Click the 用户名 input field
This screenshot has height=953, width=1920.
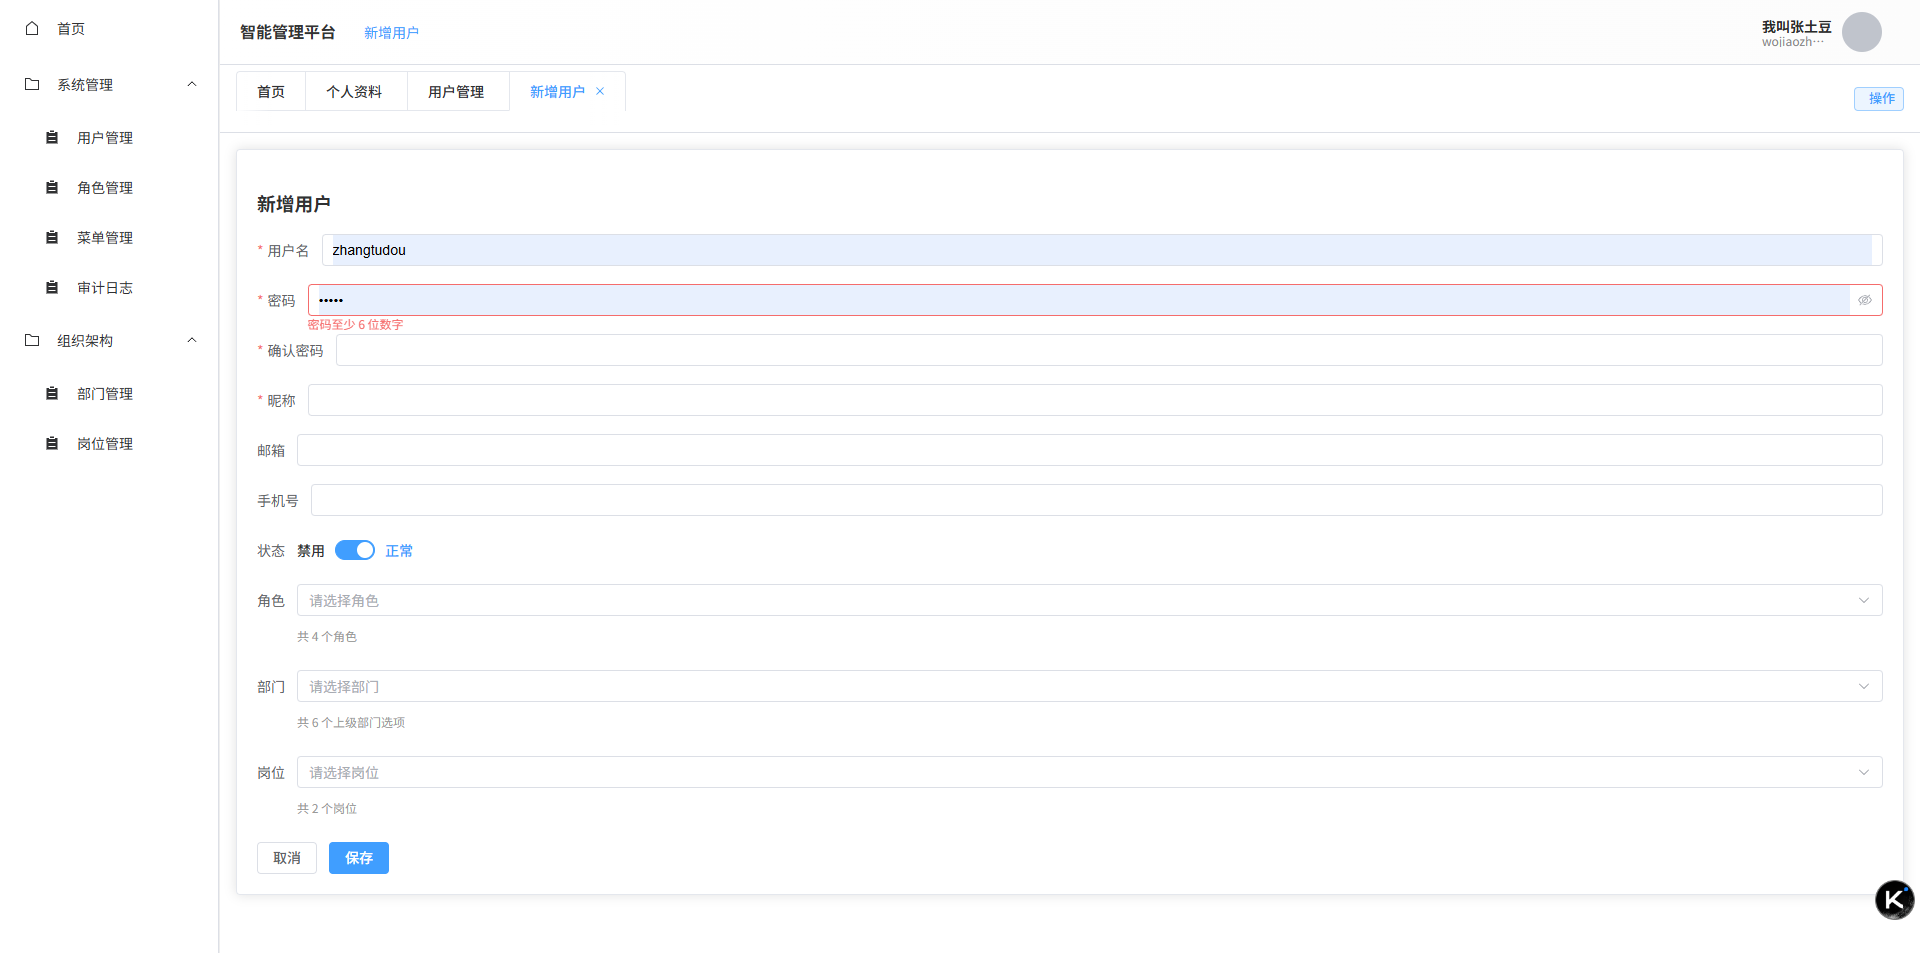point(1102,250)
